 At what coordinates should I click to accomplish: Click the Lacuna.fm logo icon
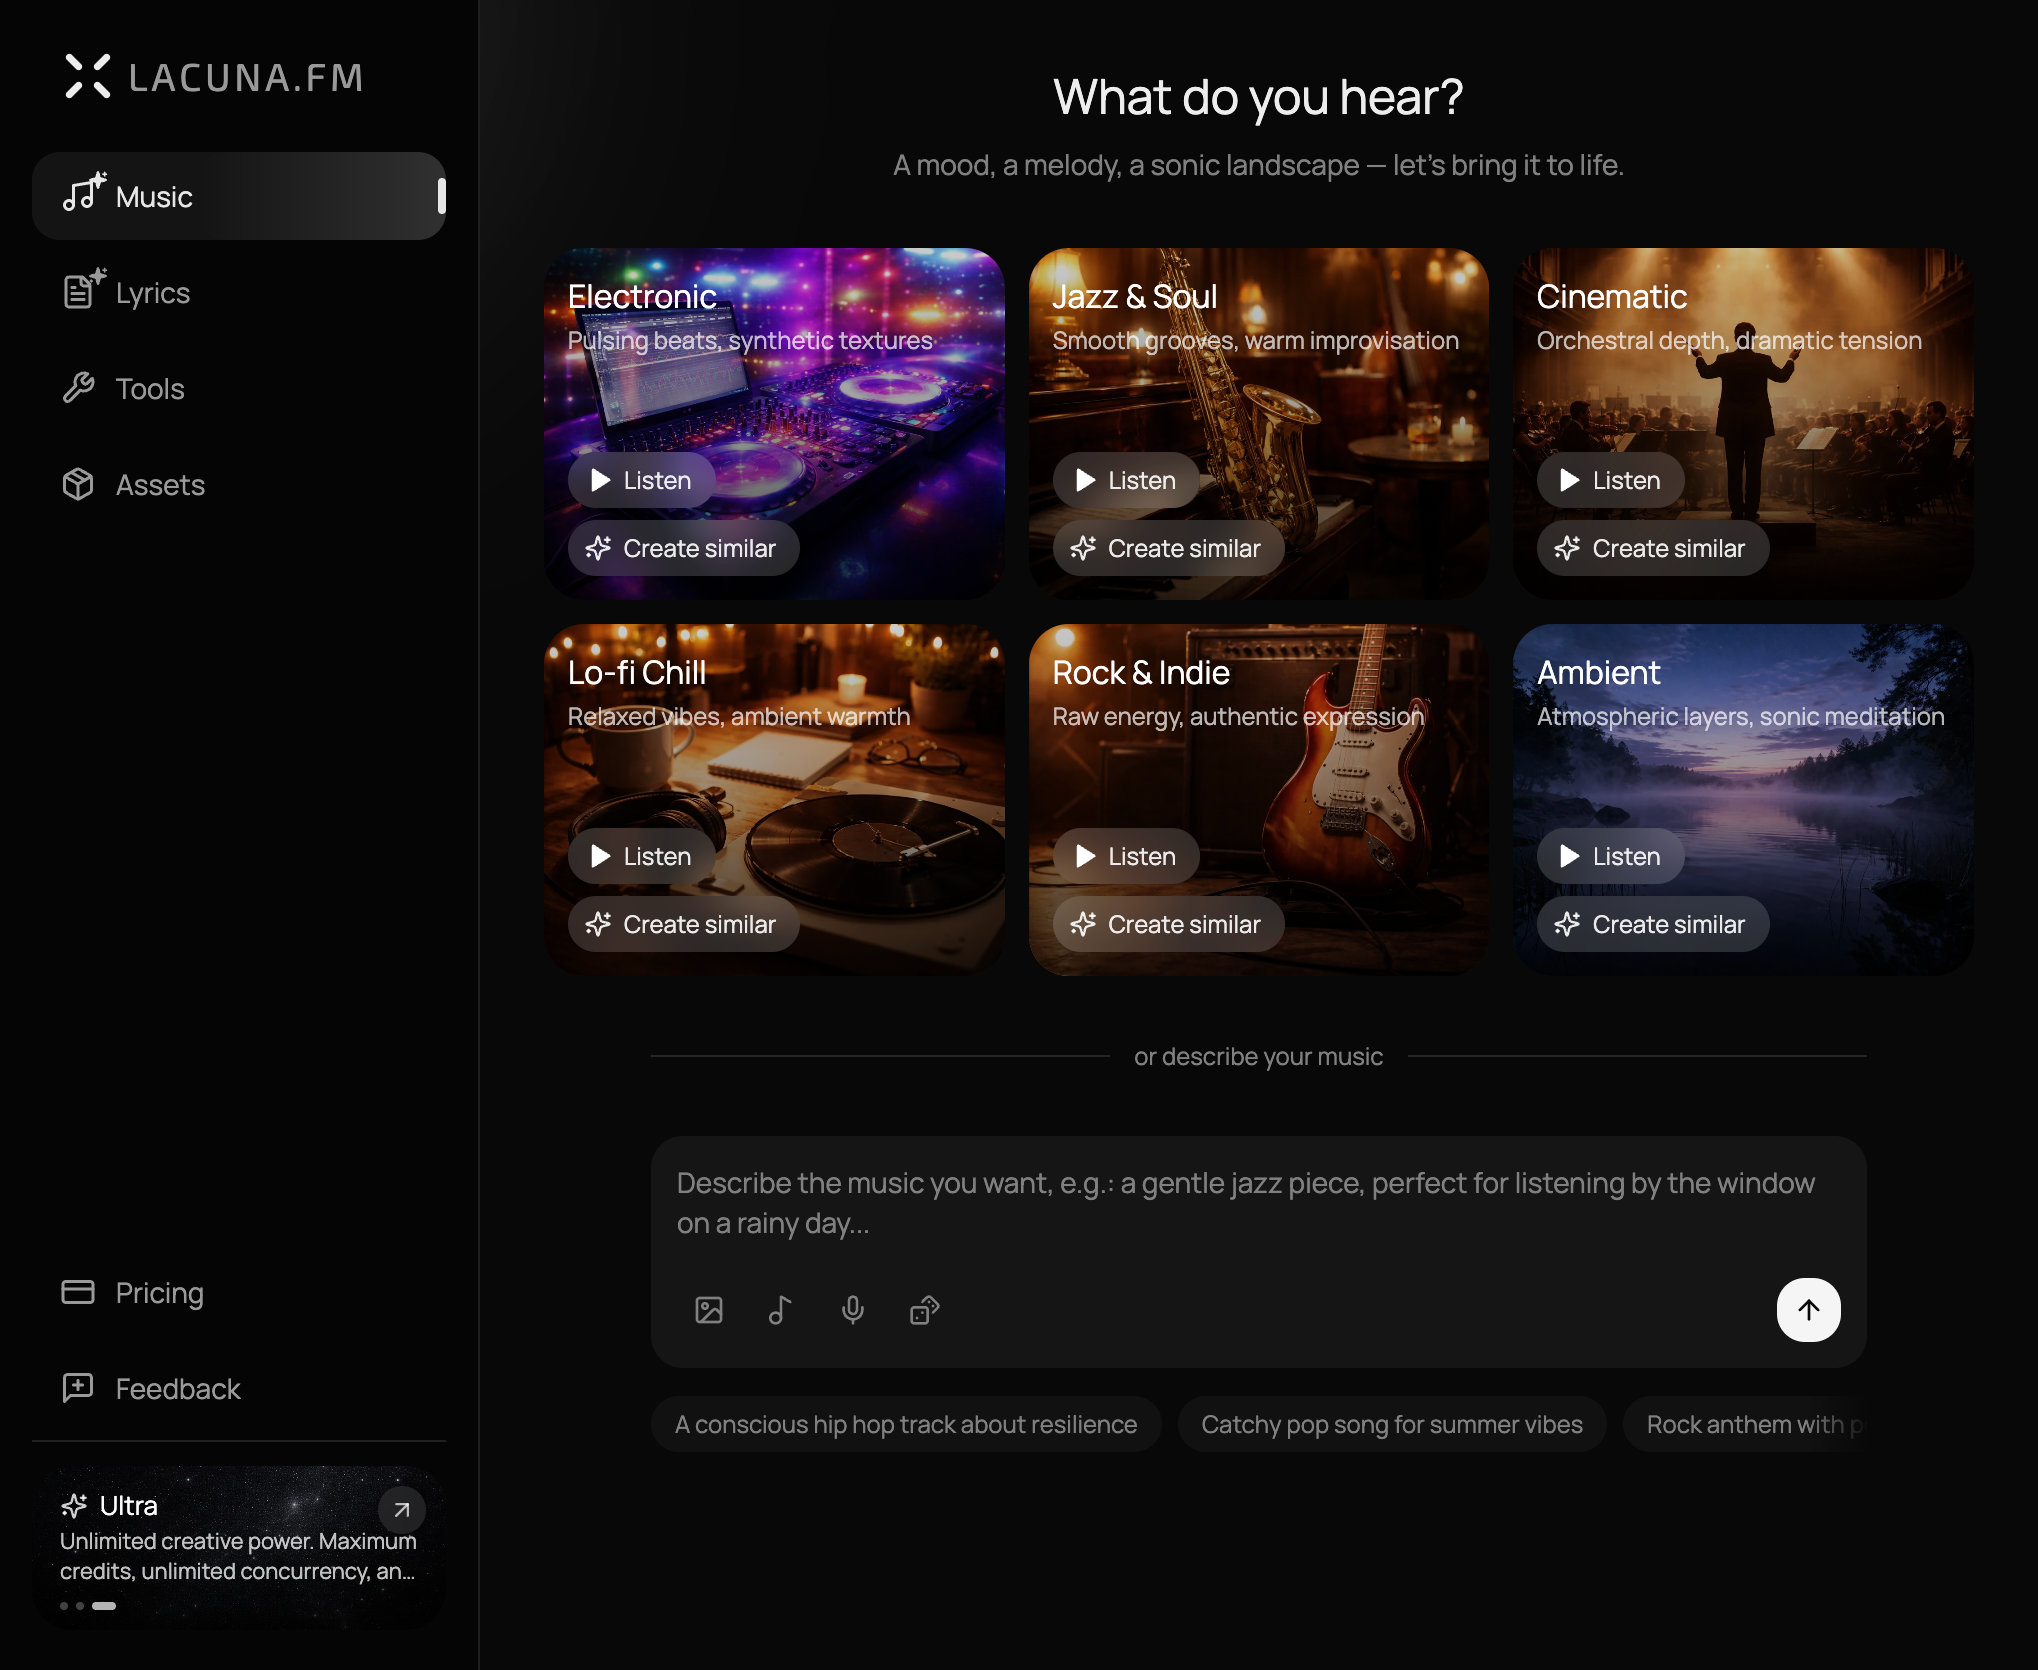pyautogui.click(x=88, y=77)
